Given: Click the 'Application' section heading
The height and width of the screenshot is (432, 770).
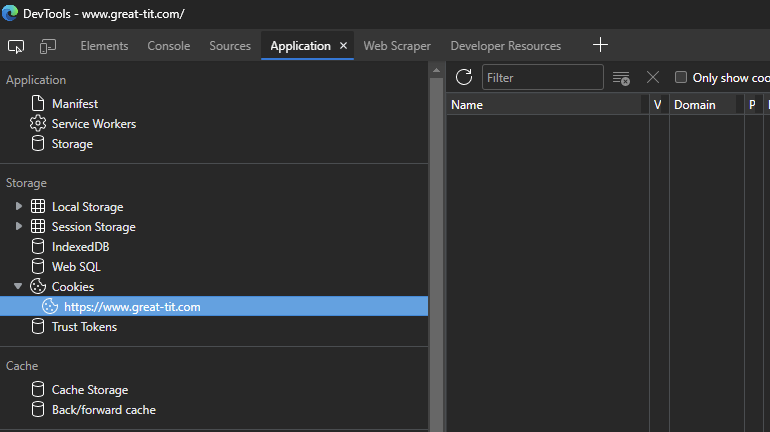Looking at the screenshot, I should tap(36, 80).
